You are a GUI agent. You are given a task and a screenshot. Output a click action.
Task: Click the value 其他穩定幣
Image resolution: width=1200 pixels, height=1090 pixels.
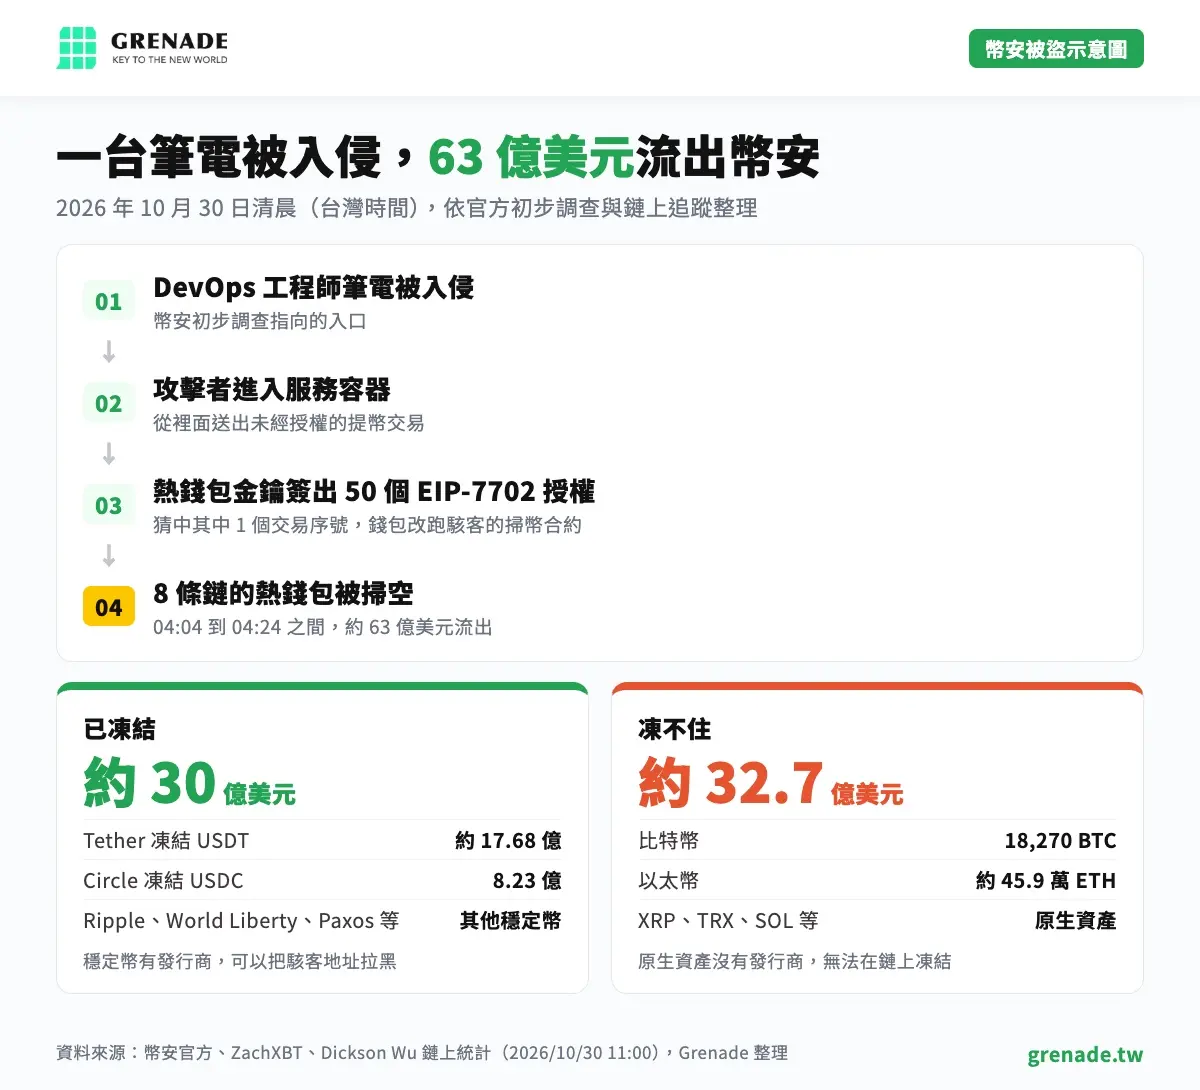tap(511, 921)
